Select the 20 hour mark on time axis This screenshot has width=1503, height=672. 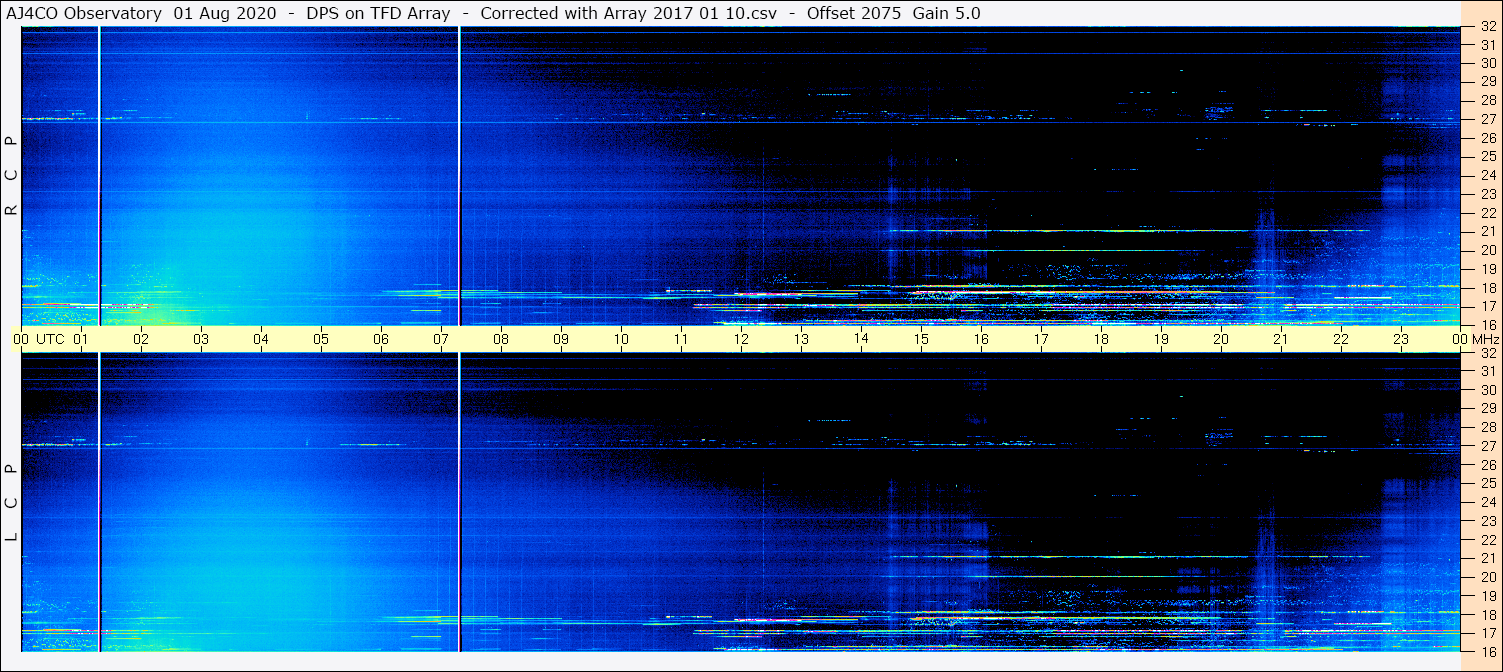[1221, 339]
